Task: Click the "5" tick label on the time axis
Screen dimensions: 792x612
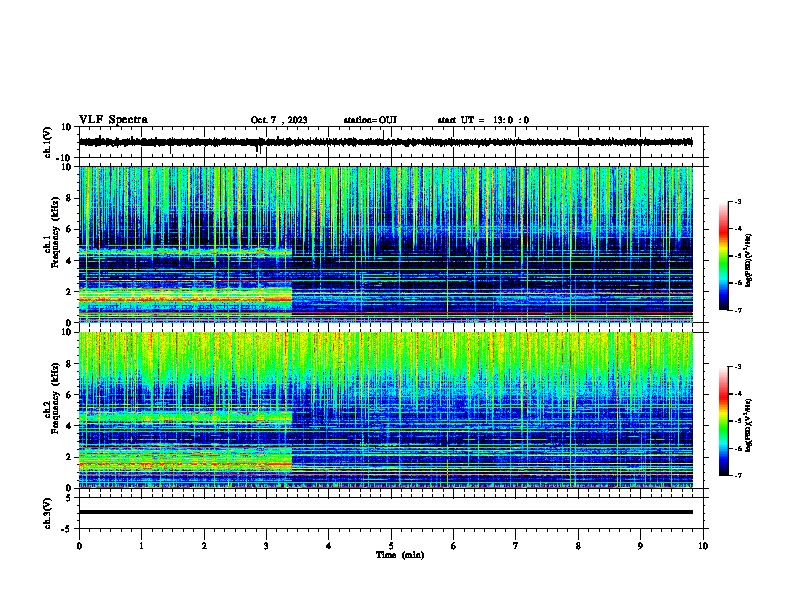Action: coord(391,546)
